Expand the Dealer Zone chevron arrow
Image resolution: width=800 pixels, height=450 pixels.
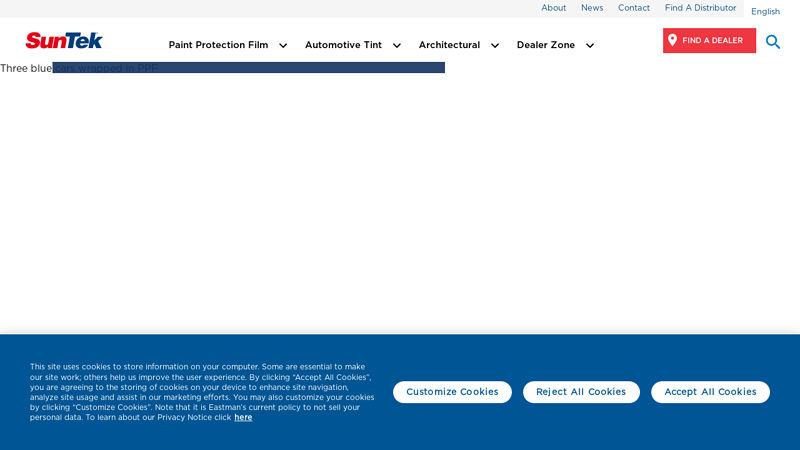[590, 45]
